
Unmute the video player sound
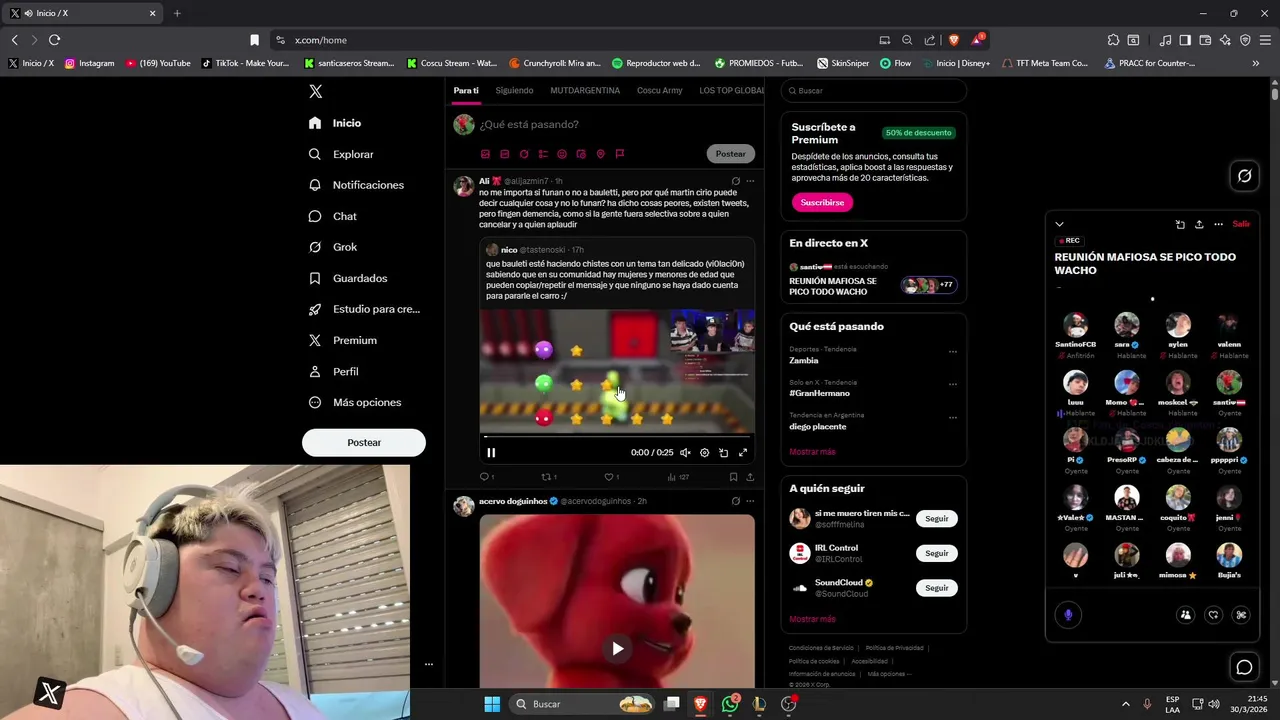coord(685,452)
